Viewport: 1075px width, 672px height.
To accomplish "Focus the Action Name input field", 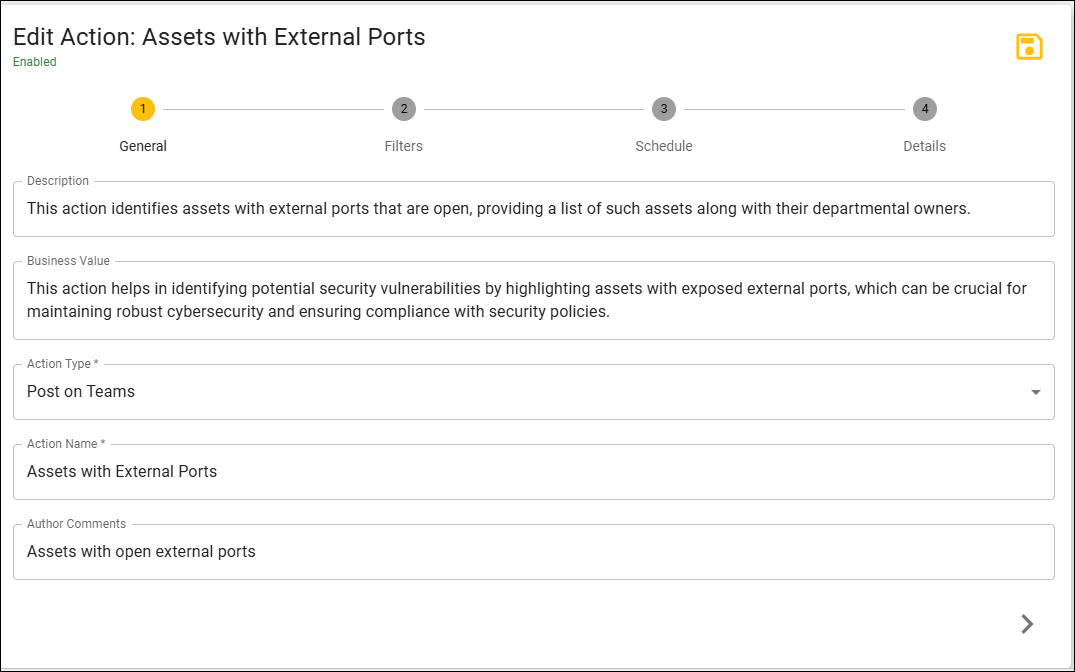I will tap(533, 472).
